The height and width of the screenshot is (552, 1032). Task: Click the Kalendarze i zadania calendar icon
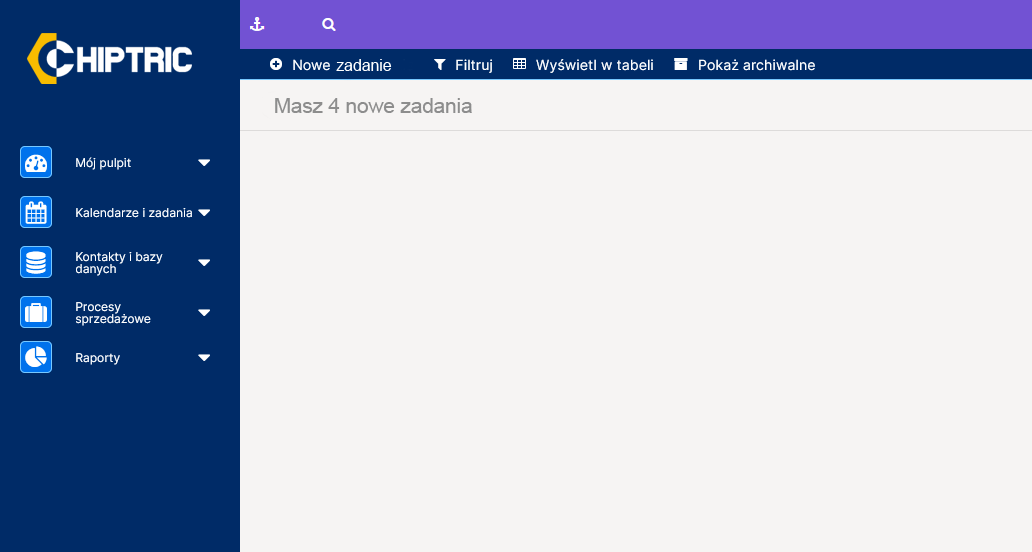pyautogui.click(x=36, y=213)
